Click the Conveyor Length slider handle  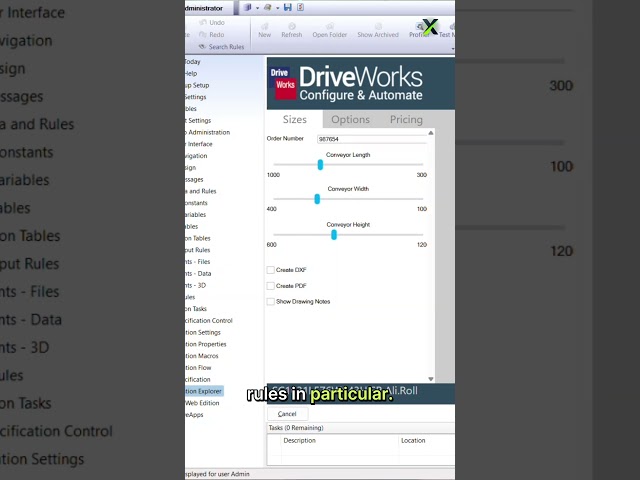pos(320,164)
